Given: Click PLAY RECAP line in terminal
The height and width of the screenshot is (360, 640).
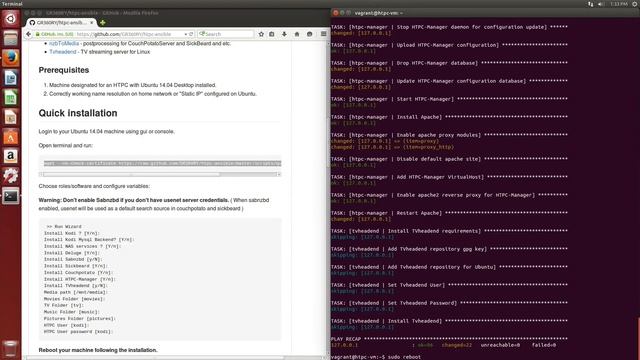Looking at the screenshot, I should [449, 339].
